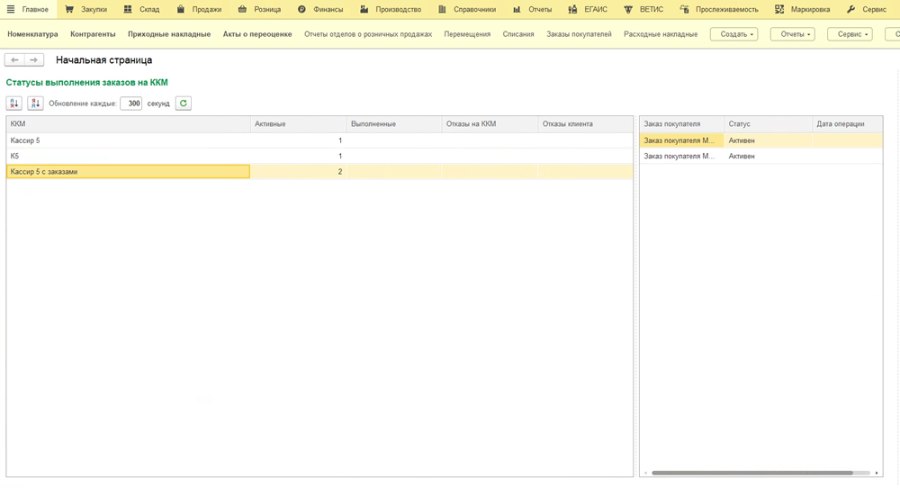The height and width of the screenshot is (488, 900).
Task: Click the bottle icon for ЕГАИС
Action: click(x=572, y=9)
